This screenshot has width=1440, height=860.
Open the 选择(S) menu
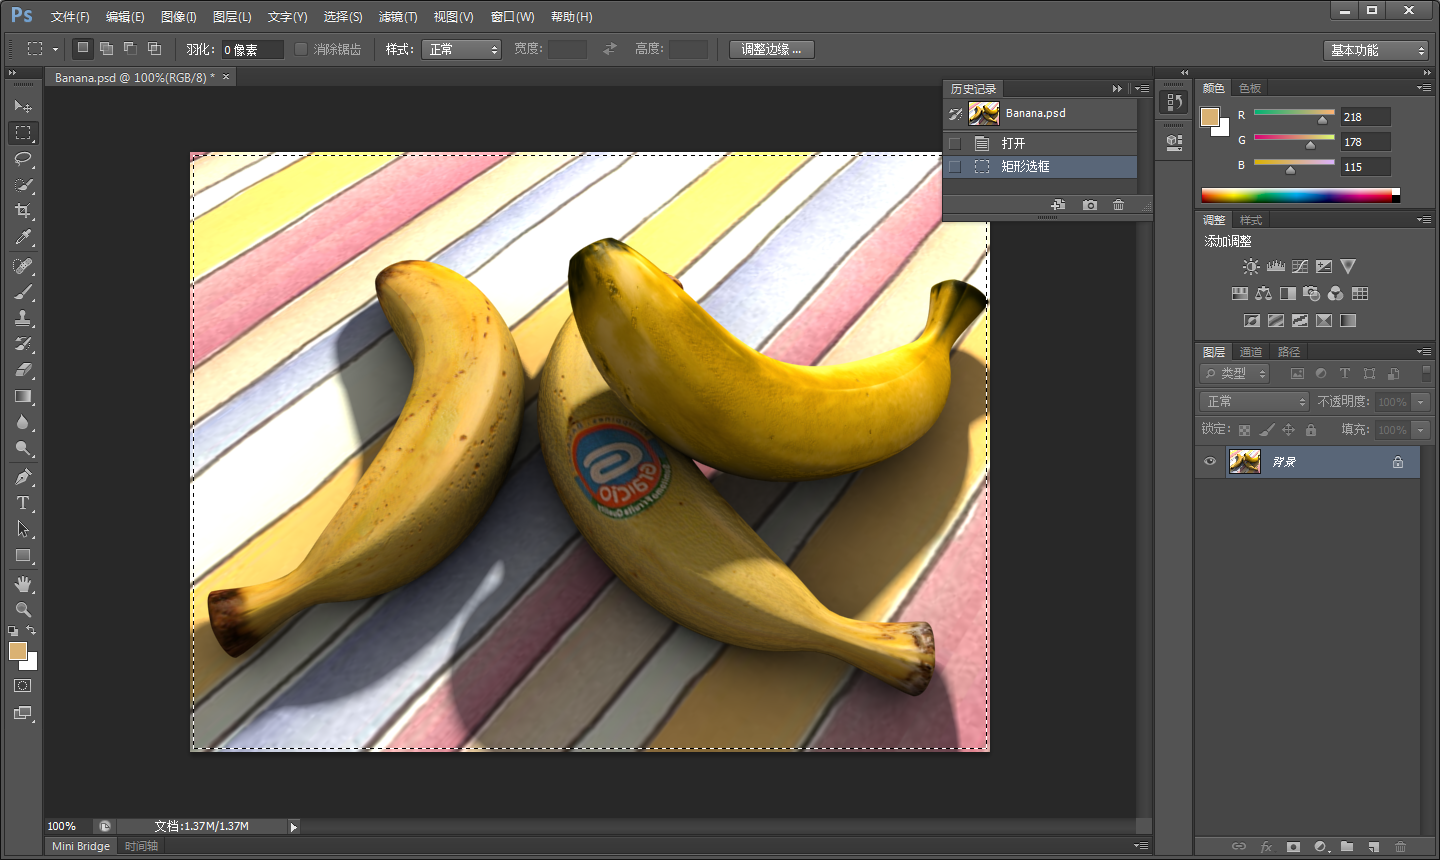click(x=343, y=17)
